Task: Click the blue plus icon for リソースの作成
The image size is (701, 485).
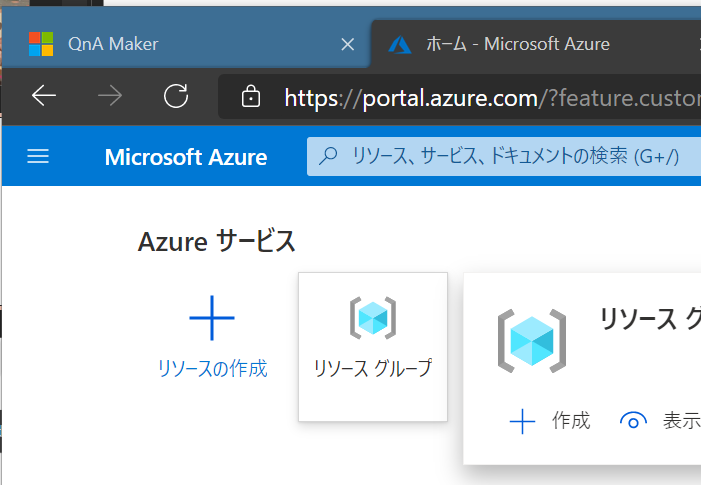Action: pyautogui.click(x=212, y=318)
